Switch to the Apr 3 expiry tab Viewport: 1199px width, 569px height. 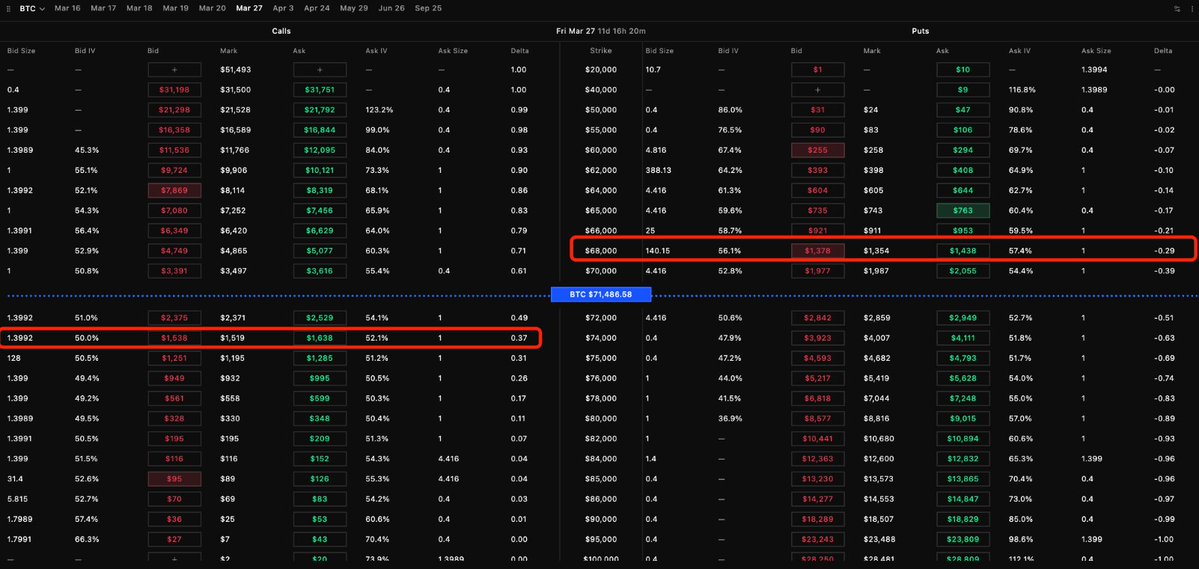[283, 8]
